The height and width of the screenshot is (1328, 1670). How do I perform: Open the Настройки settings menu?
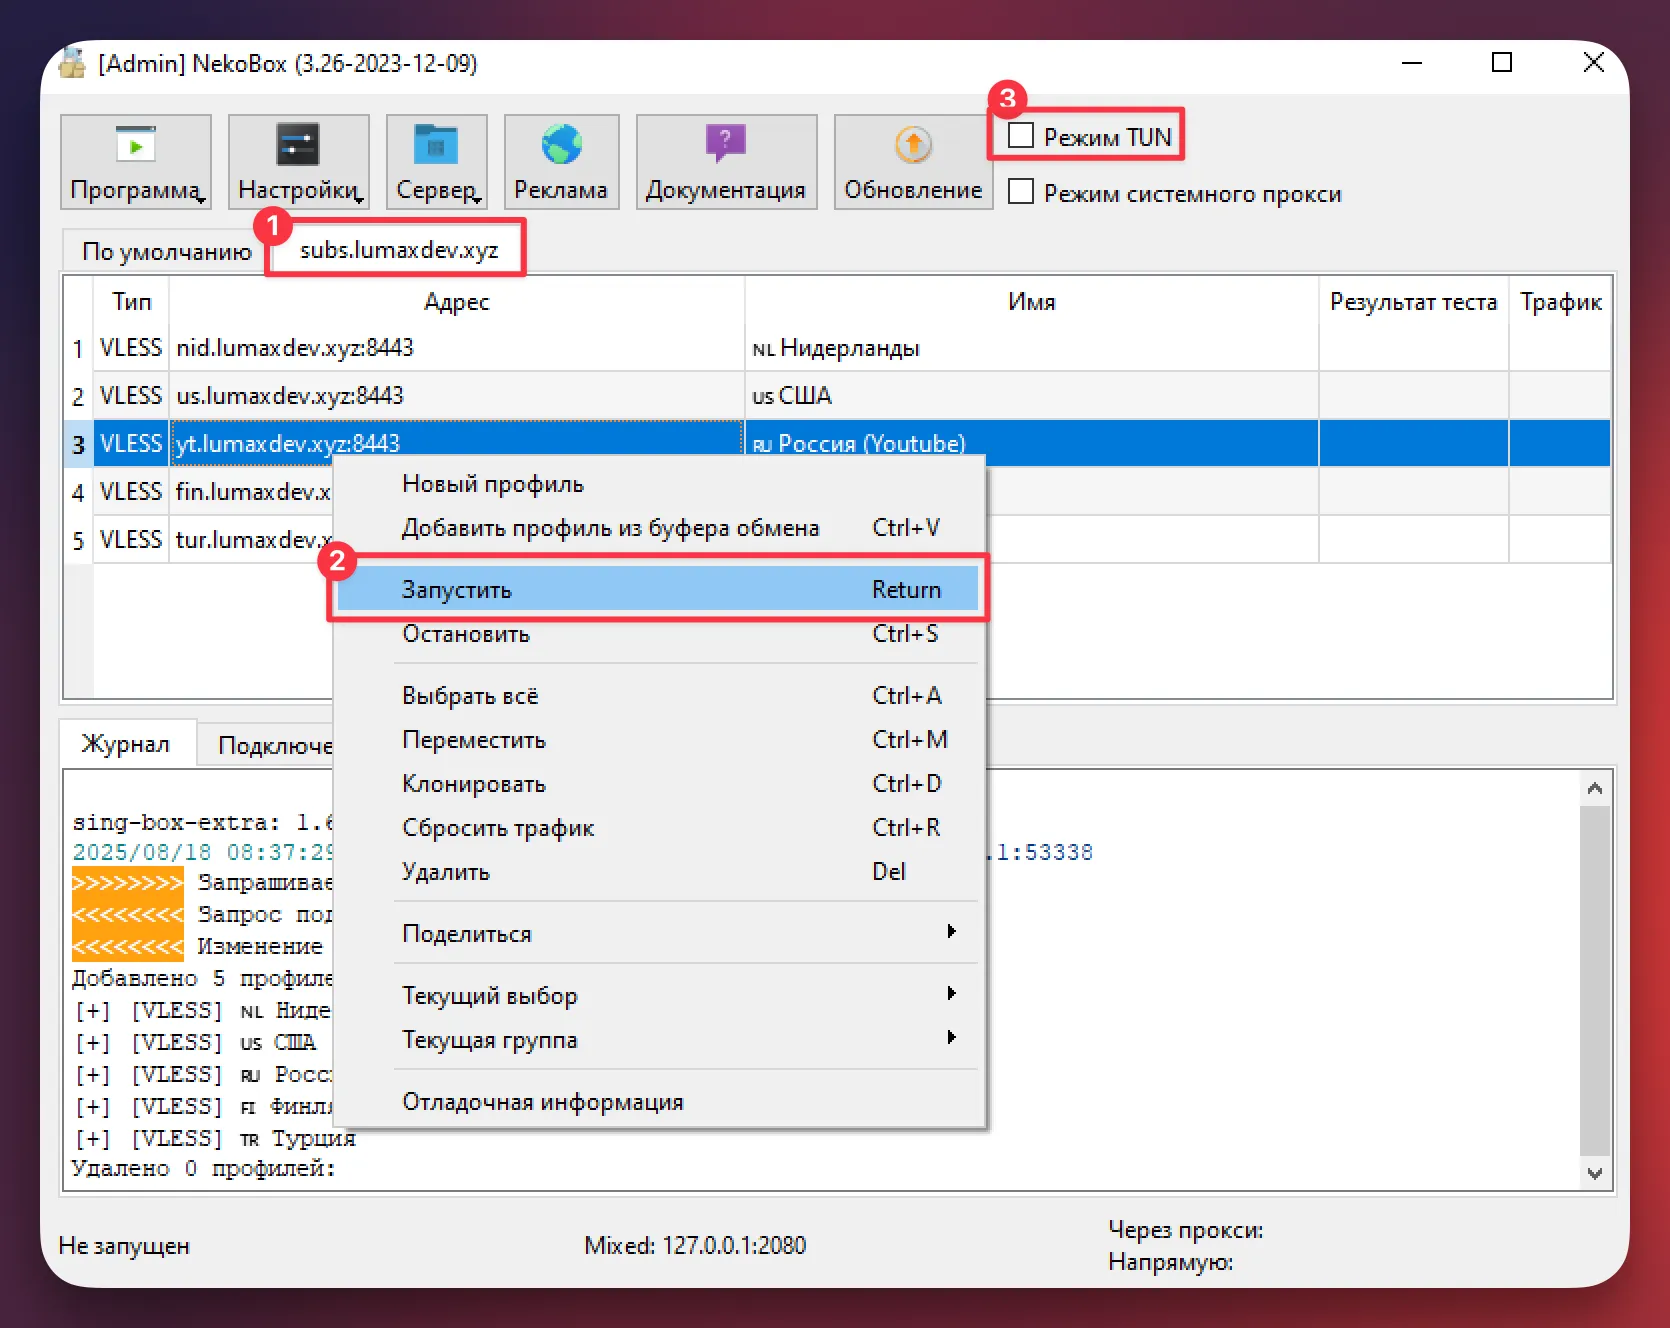point(299,162)
